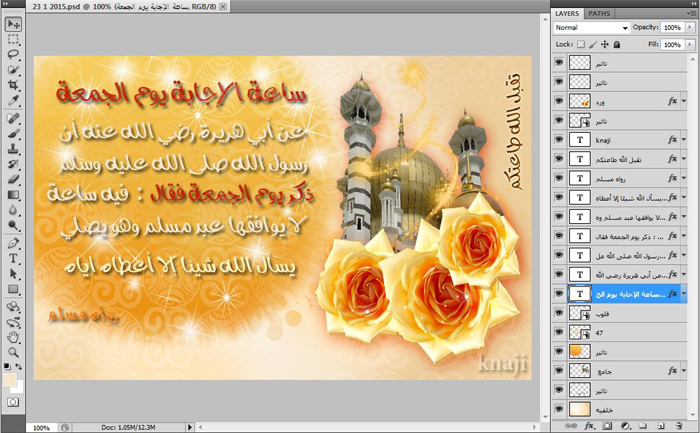Click the zoom percentage field in status bar
The height and width of the screenshot is (433, 700).
click(x=40, y=427)
